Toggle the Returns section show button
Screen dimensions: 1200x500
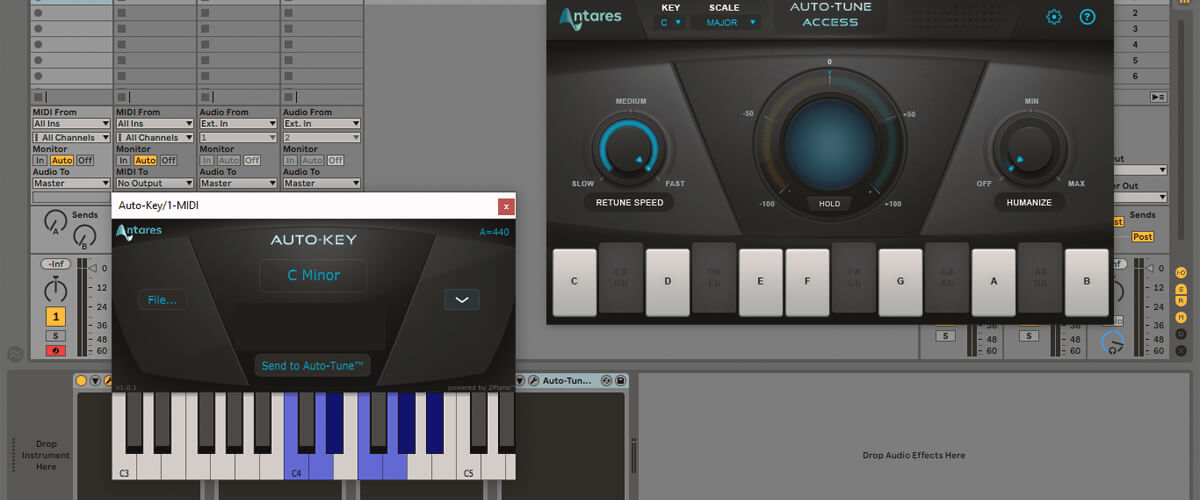coord(1181,300)
